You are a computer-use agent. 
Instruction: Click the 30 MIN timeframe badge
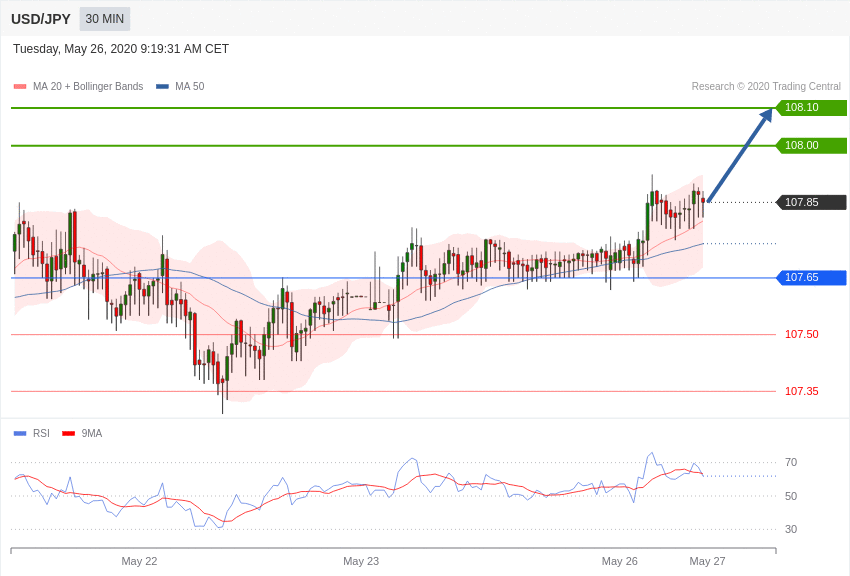[105, 19]
